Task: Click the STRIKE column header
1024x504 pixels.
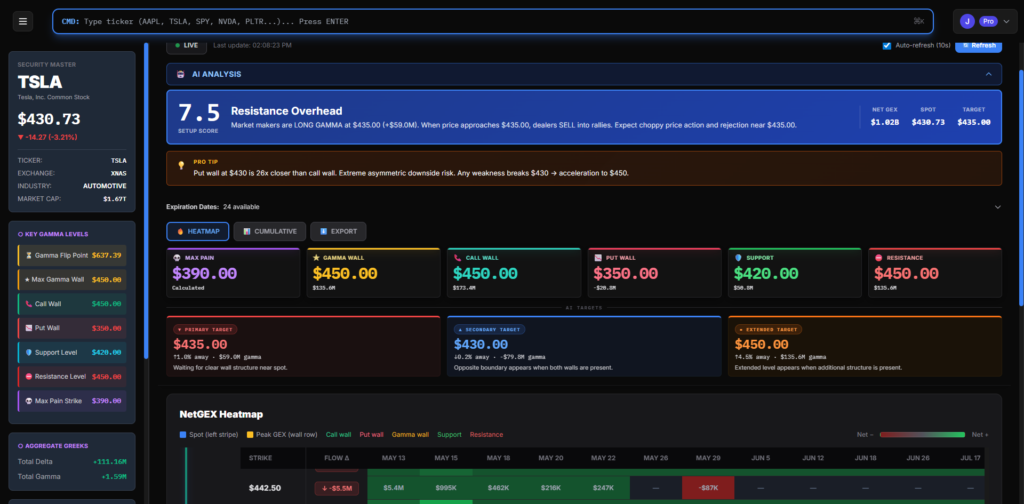Action: tap(261, 458)
